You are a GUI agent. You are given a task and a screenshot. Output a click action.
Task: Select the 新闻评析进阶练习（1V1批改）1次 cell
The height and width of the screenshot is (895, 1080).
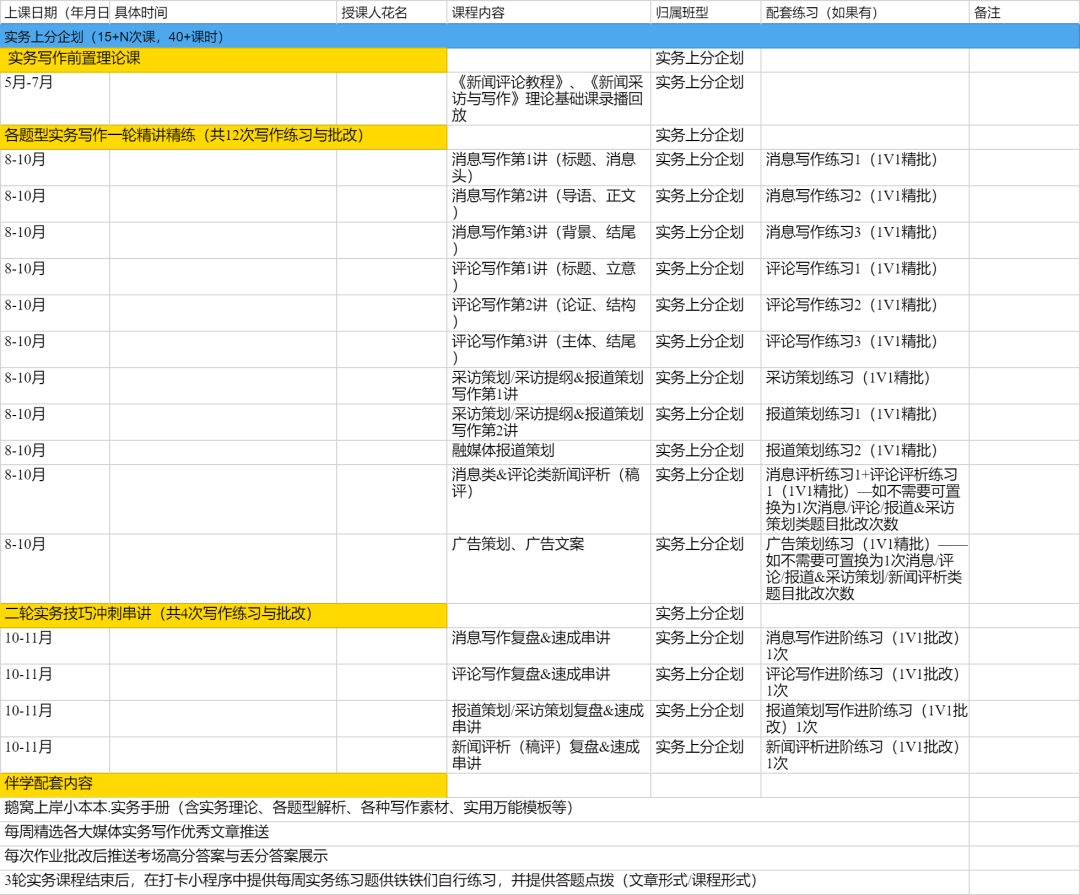pyautogui.click(x=865, y=755)
